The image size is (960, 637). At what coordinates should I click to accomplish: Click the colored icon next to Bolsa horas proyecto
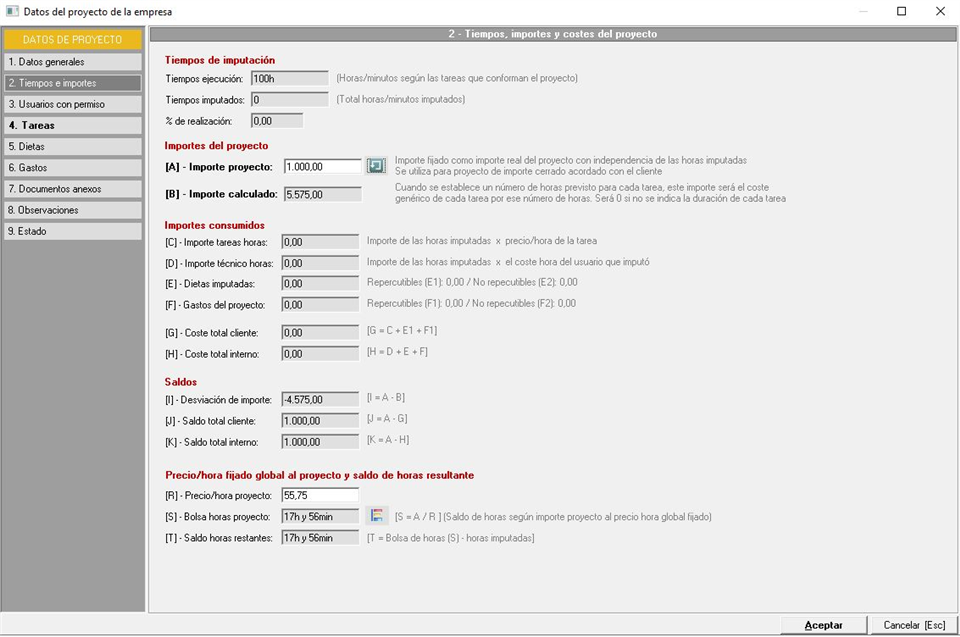[x=377, y=516]
